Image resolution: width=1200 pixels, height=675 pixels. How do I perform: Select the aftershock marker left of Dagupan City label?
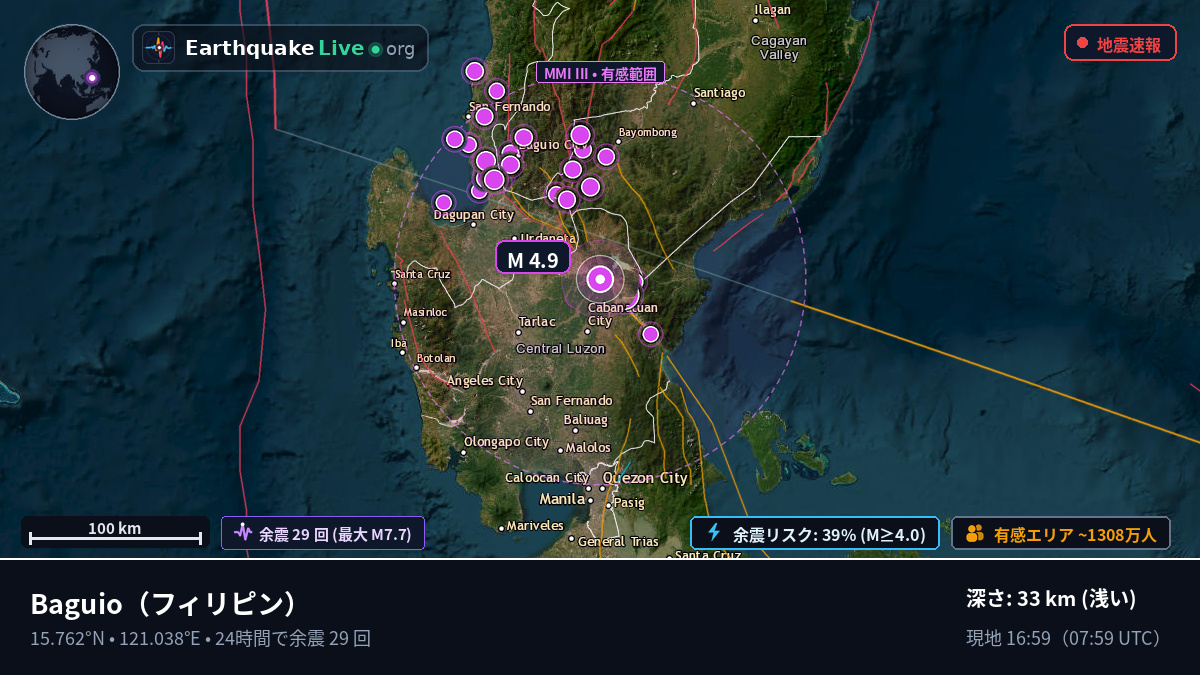coord(444,203)
